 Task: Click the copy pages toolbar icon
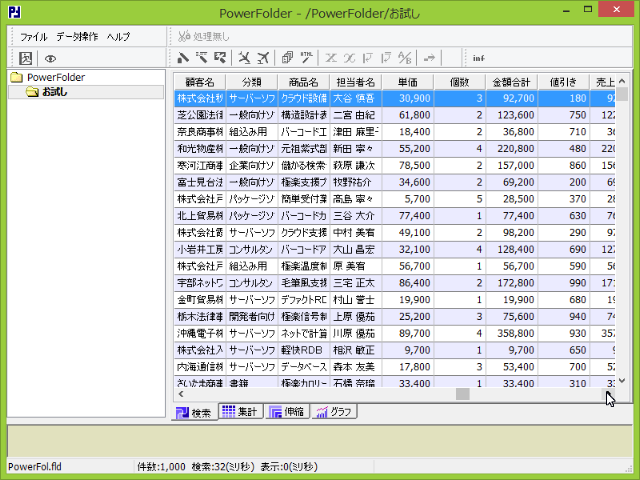[287, 58]
